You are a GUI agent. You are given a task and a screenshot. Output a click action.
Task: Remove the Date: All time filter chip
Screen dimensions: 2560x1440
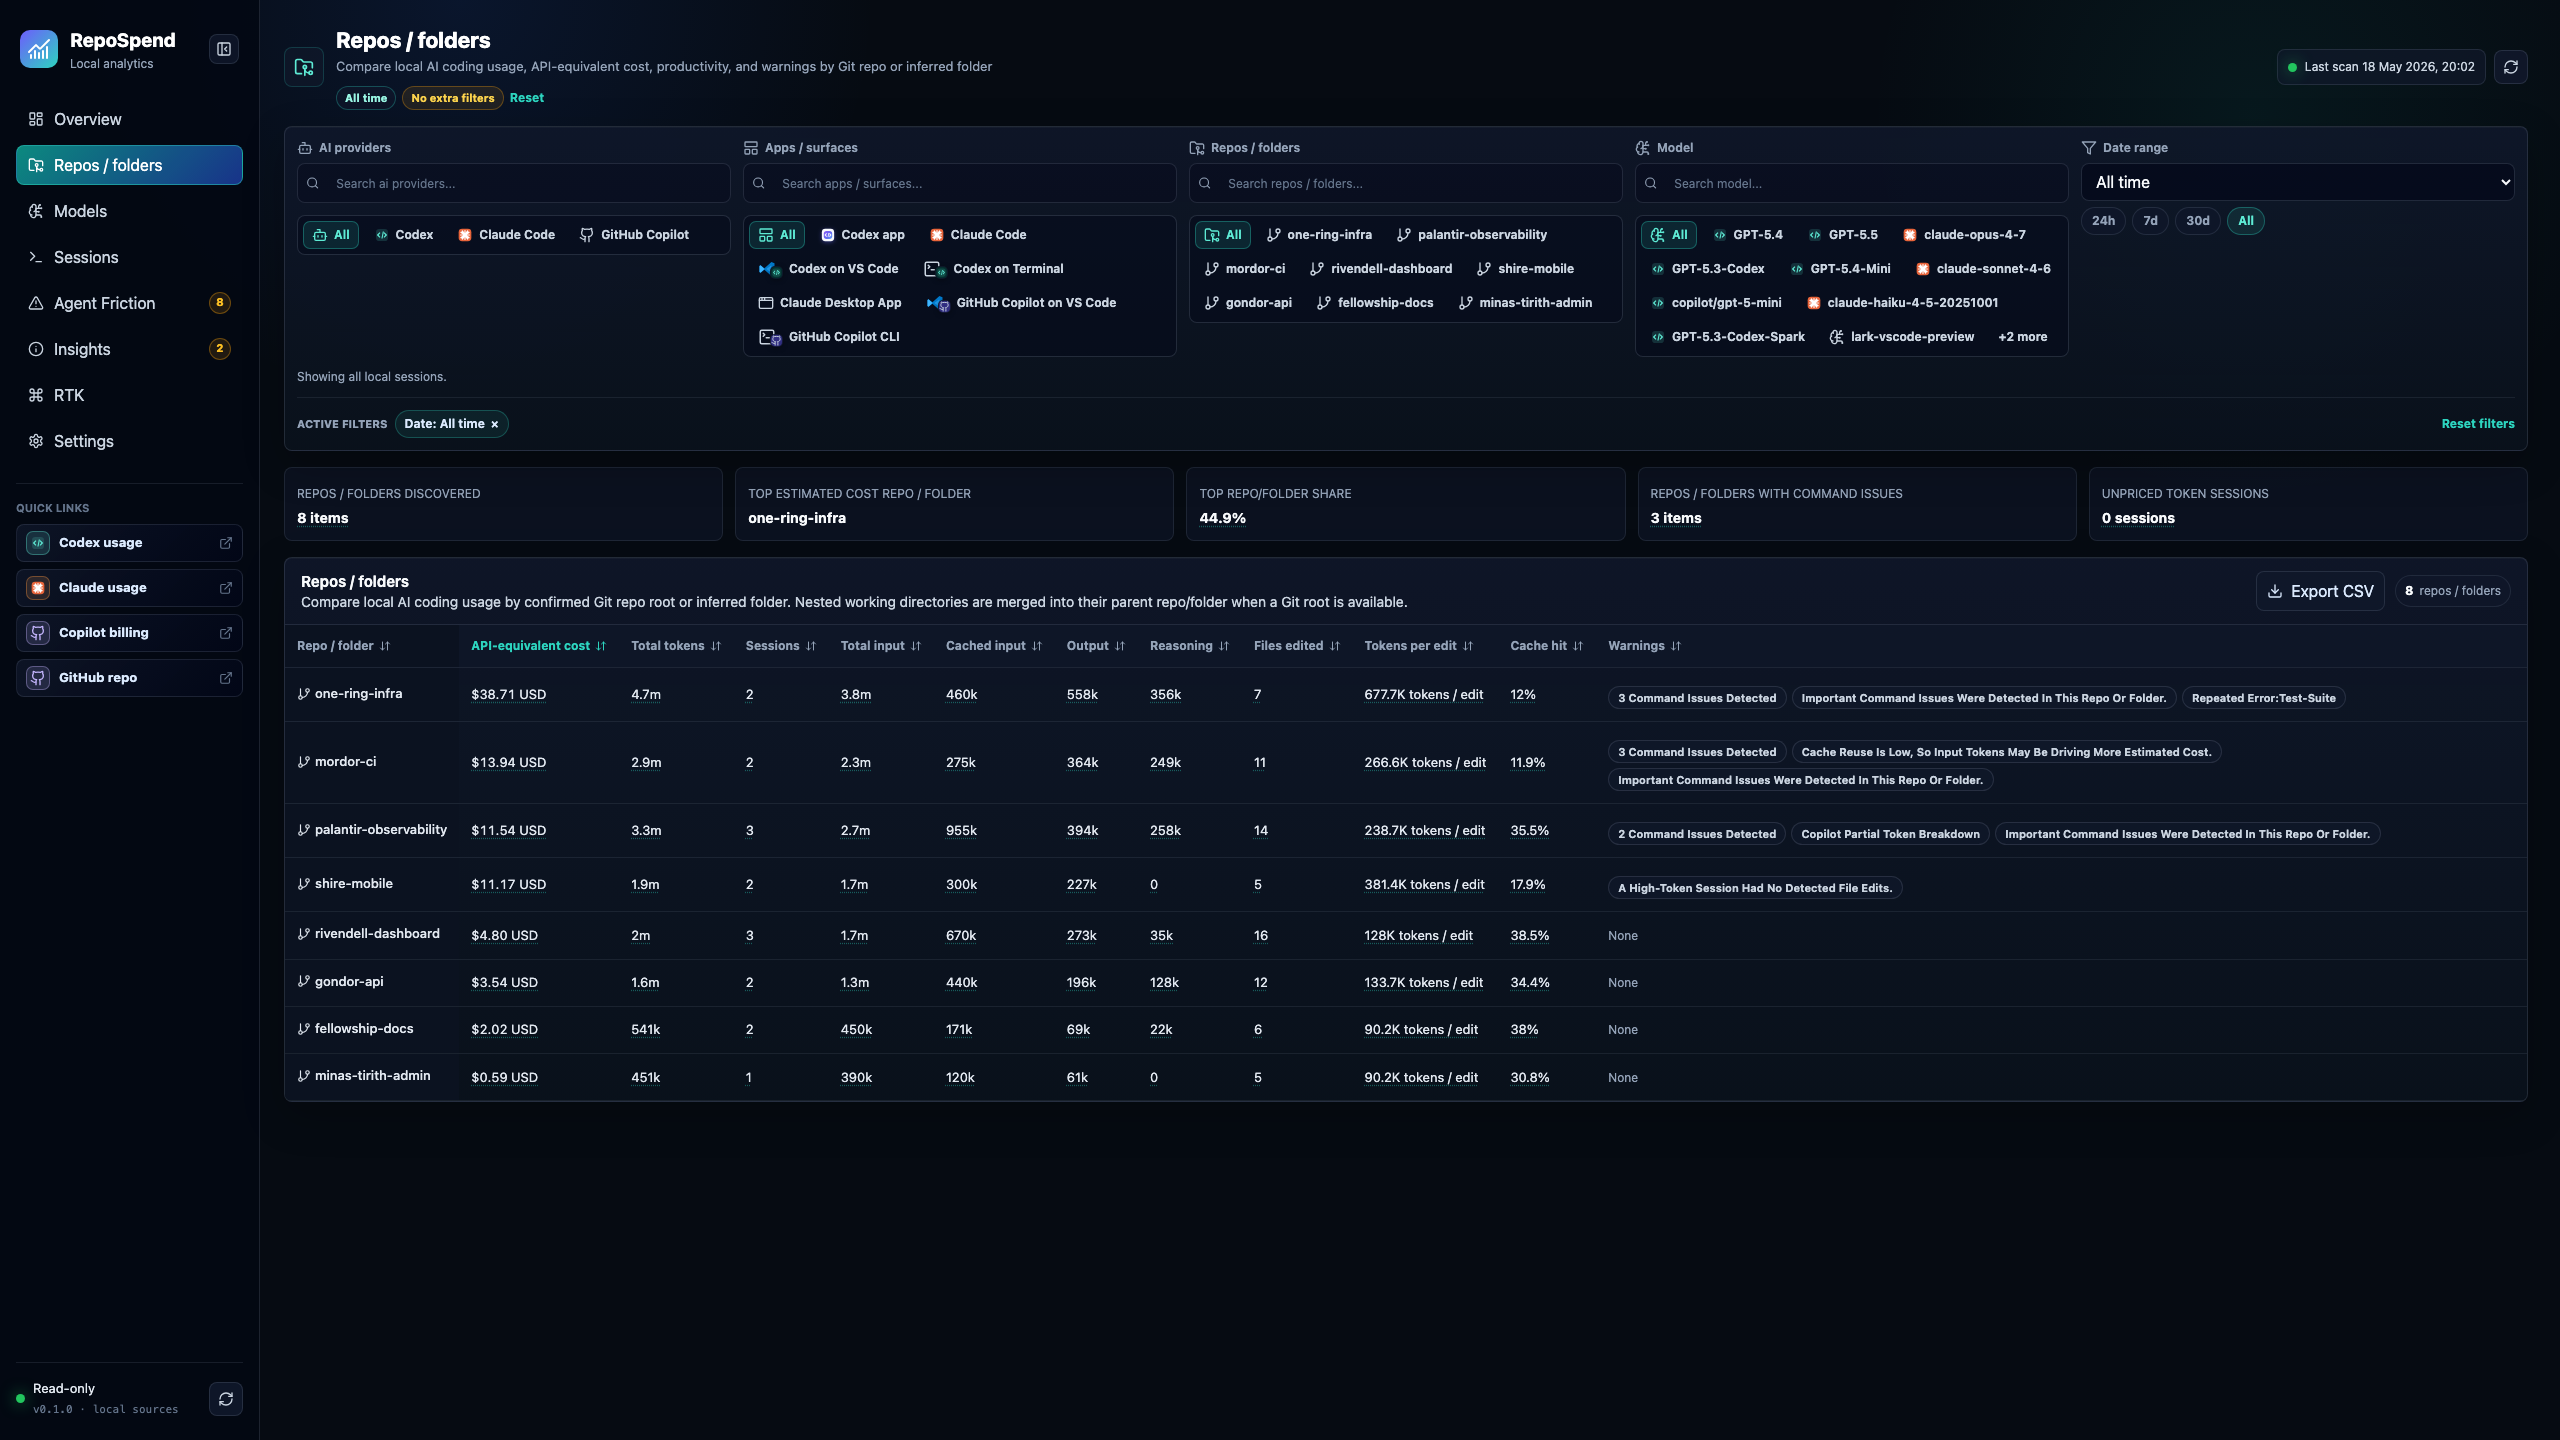point(494,425)
